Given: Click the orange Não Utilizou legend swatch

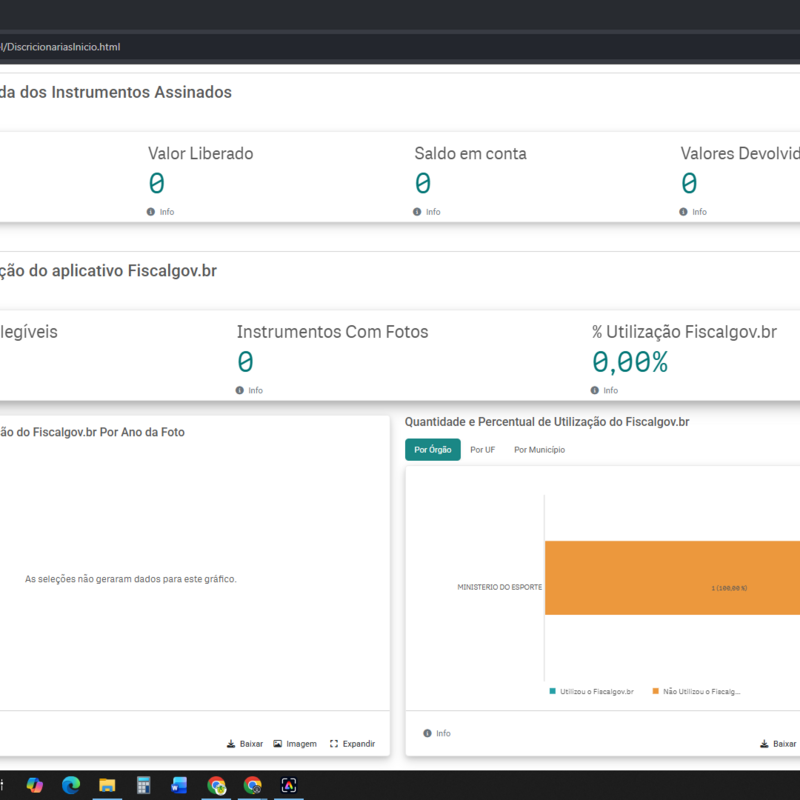Looking at the screenshot, I should coord(656,691).
